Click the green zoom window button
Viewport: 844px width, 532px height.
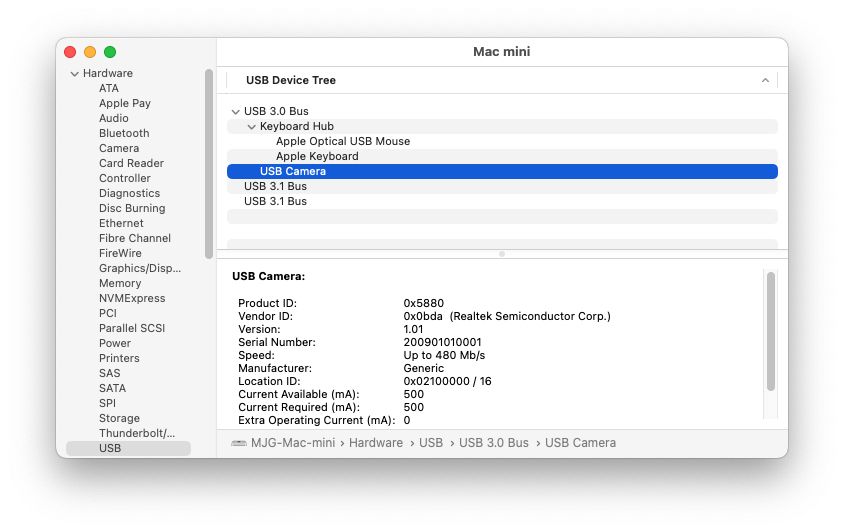[110, 52]
